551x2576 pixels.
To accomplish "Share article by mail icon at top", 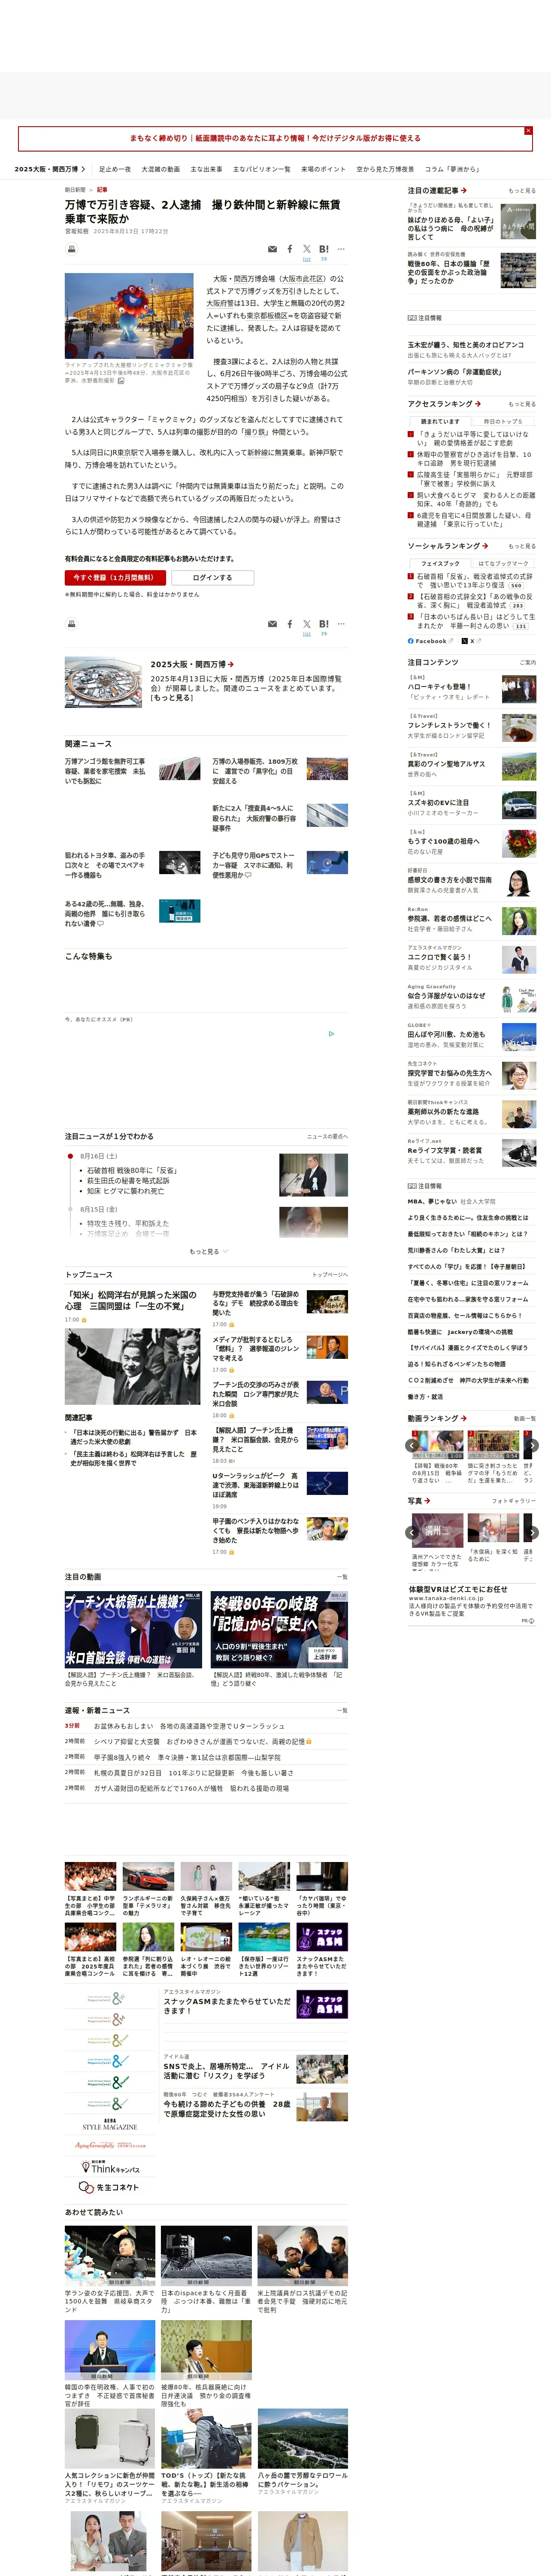I will 272,249.
